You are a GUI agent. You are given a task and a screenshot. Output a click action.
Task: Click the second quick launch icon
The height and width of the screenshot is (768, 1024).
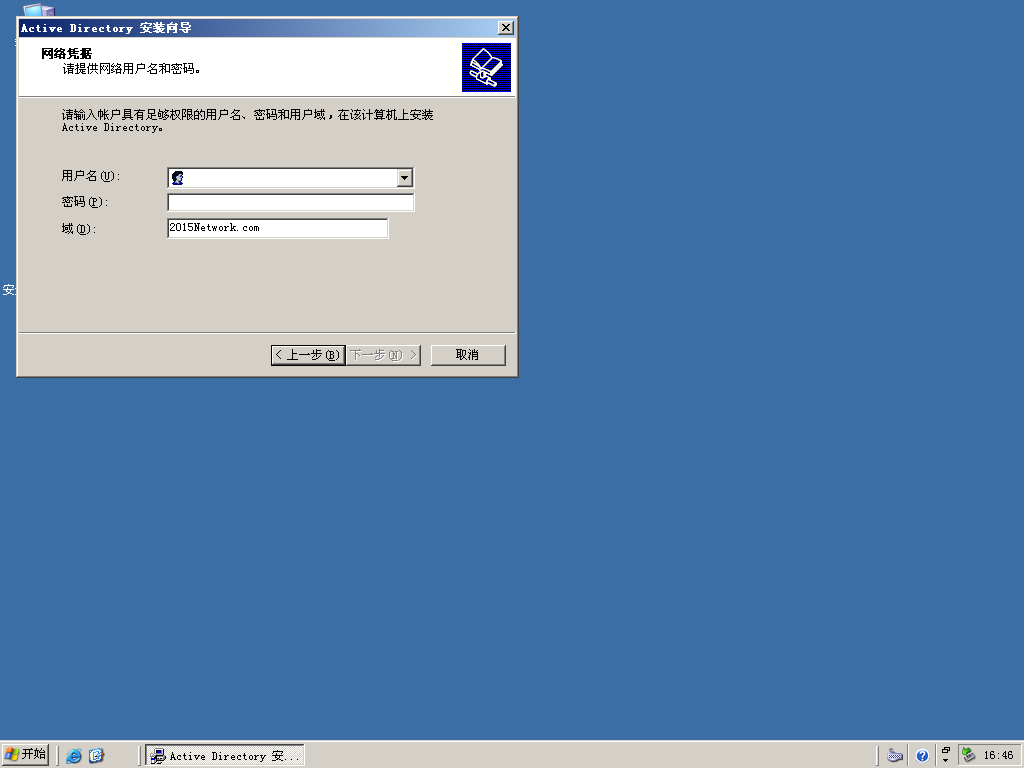(x=97, y=756)
